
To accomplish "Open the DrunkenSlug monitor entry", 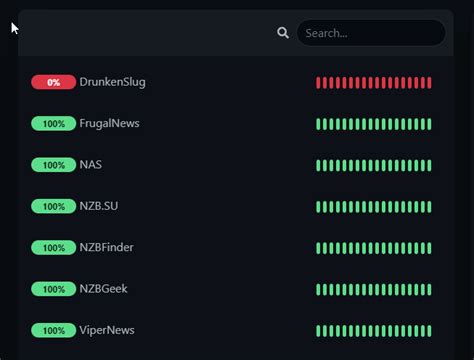I will [x=236, y=82].
